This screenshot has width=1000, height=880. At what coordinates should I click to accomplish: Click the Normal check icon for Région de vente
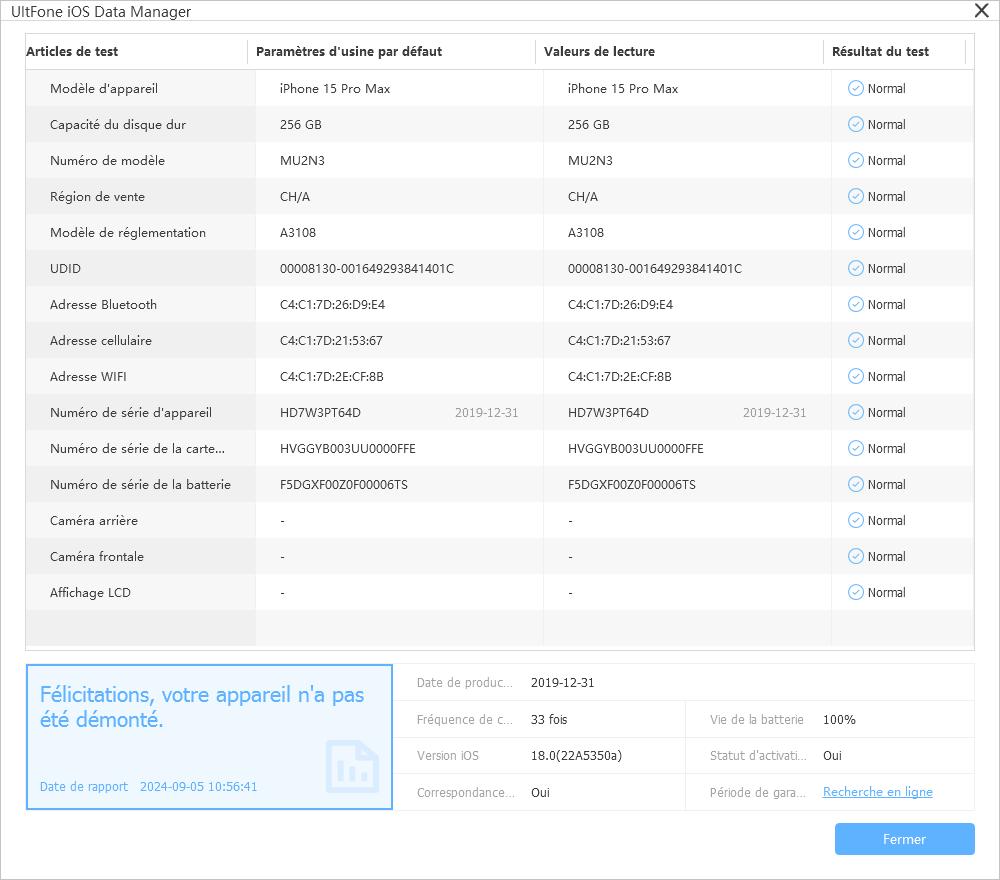[x=855, y=197]
